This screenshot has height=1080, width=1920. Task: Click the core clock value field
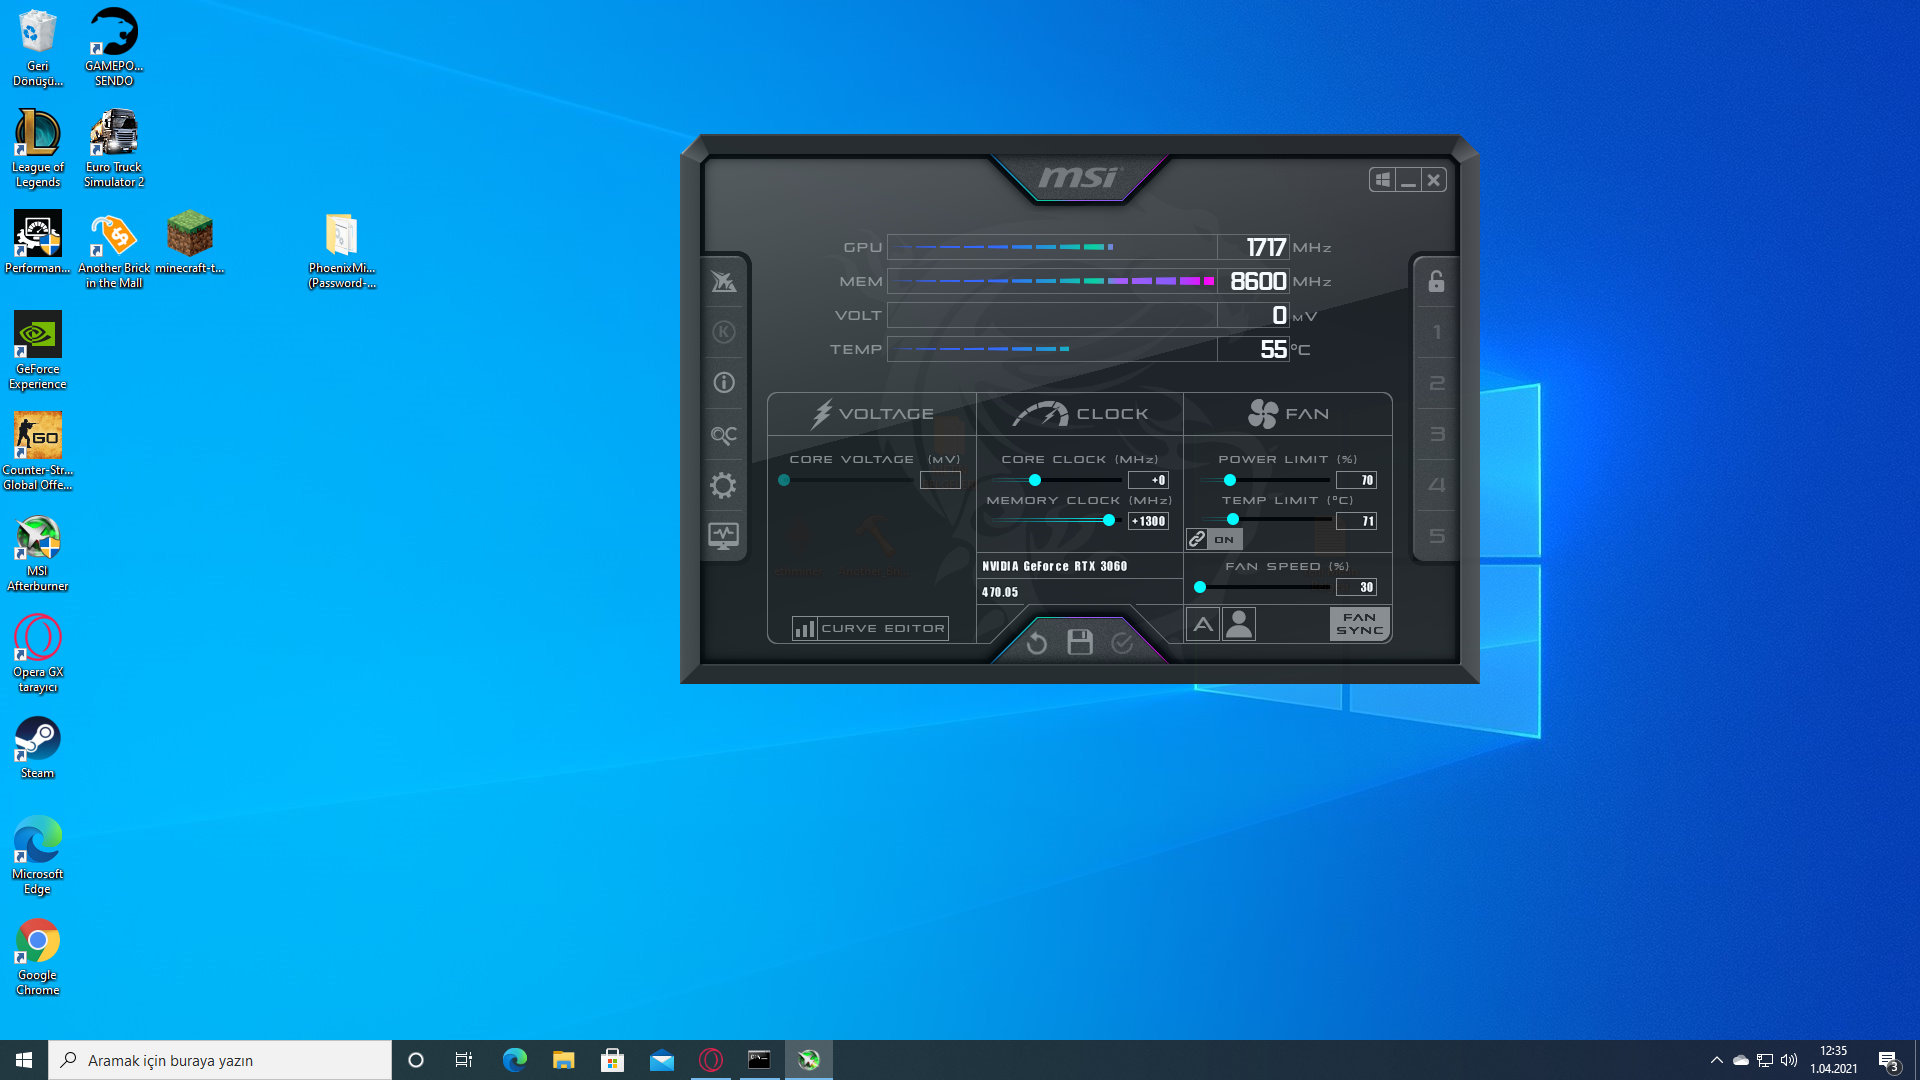click(x=1148, y=480)
